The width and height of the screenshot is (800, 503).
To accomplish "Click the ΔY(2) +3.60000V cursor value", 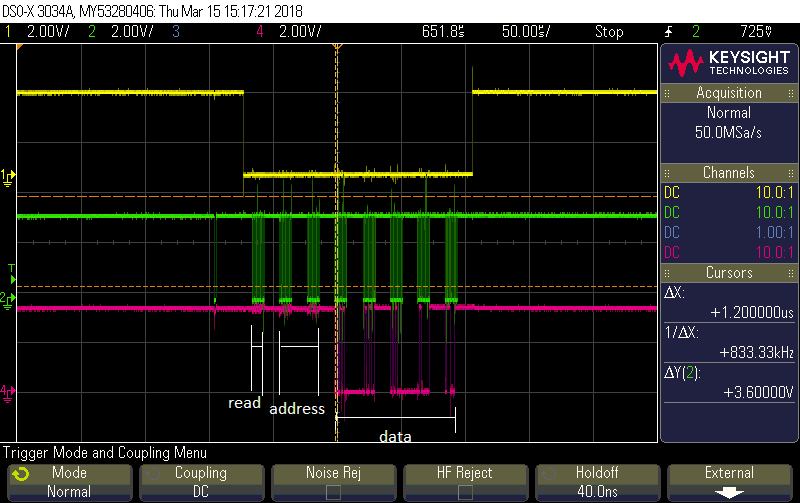I will pyautogui.click(x=758, y=392).
